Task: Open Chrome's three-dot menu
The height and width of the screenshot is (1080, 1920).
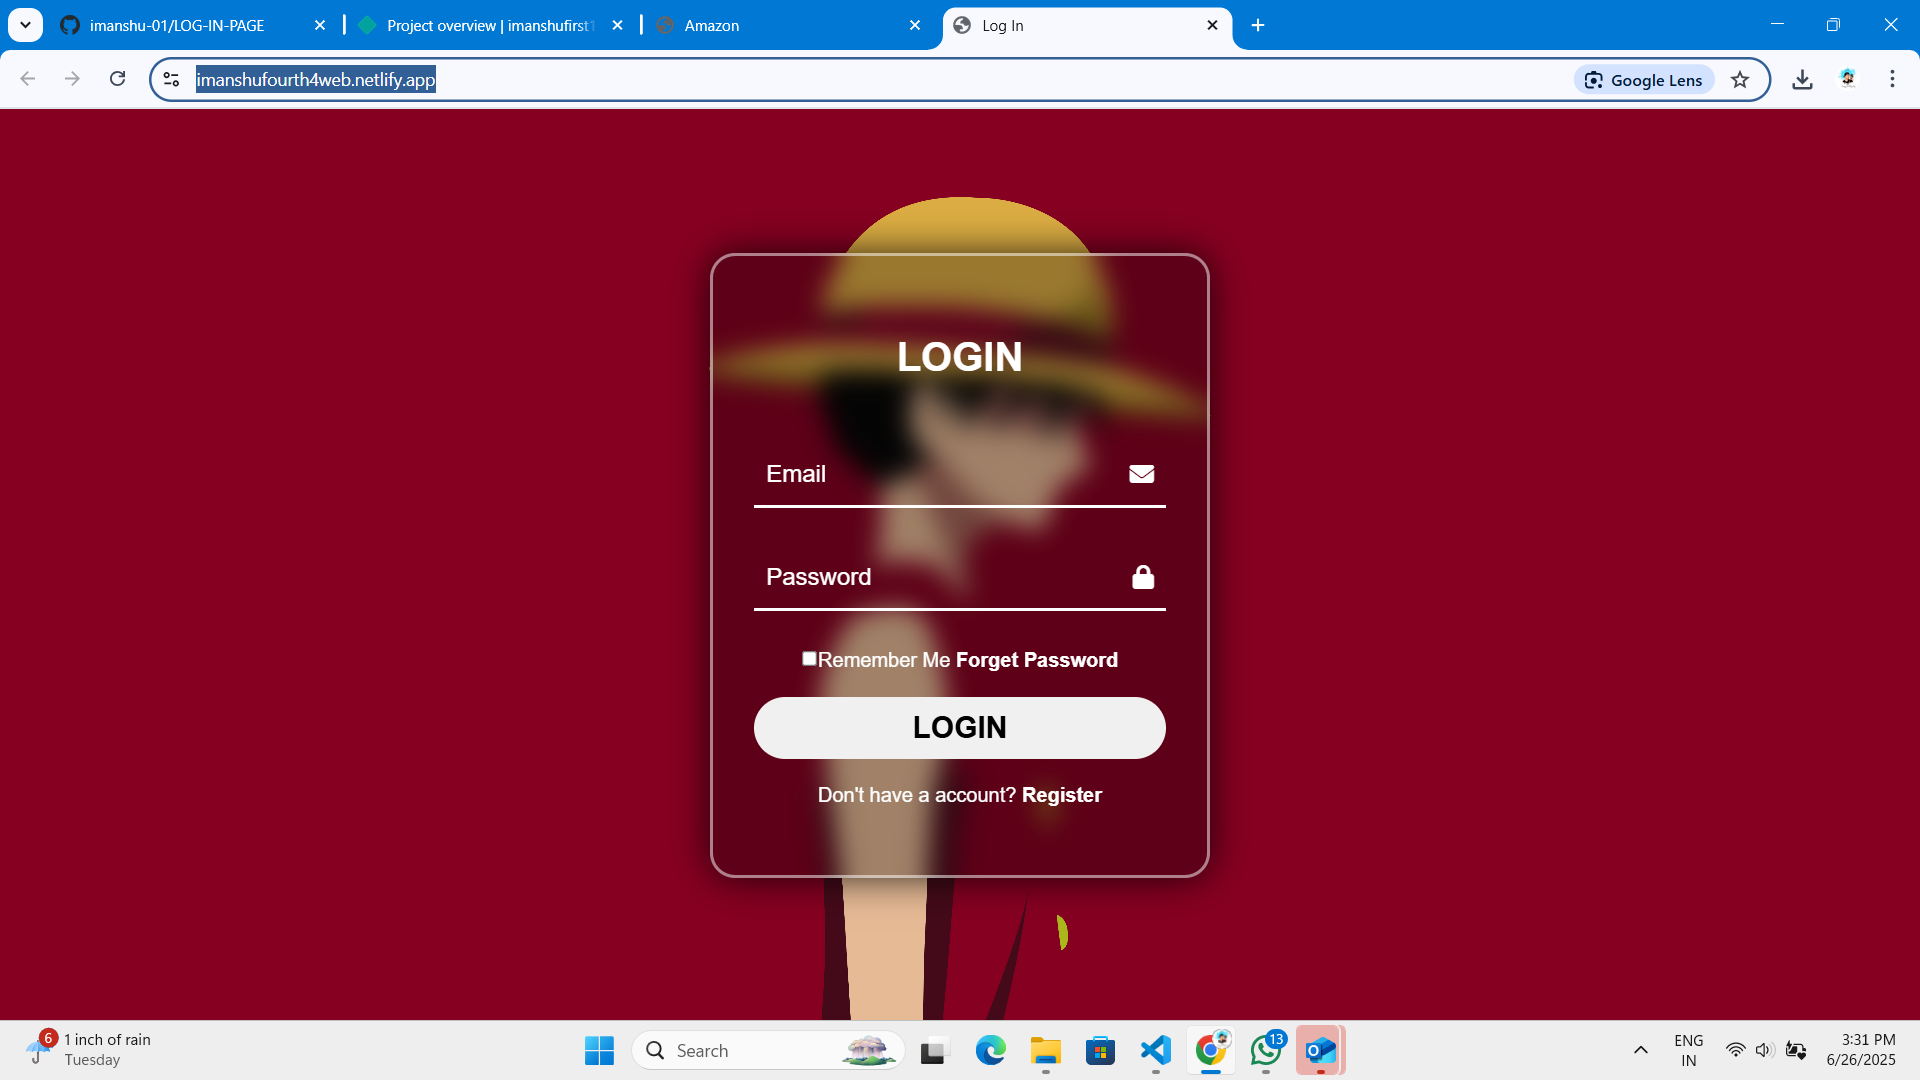Action: (1892, 79)
